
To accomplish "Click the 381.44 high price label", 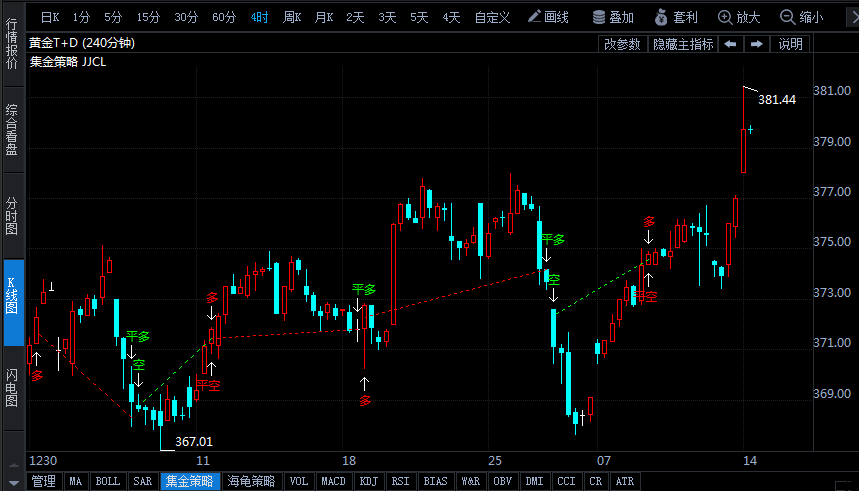I will coord(777,100).
